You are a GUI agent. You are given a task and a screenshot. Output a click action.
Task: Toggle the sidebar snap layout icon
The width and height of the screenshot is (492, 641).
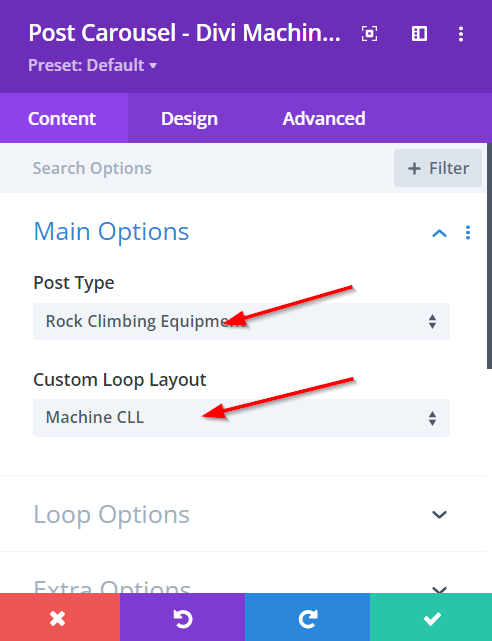[x=419, y=34]
